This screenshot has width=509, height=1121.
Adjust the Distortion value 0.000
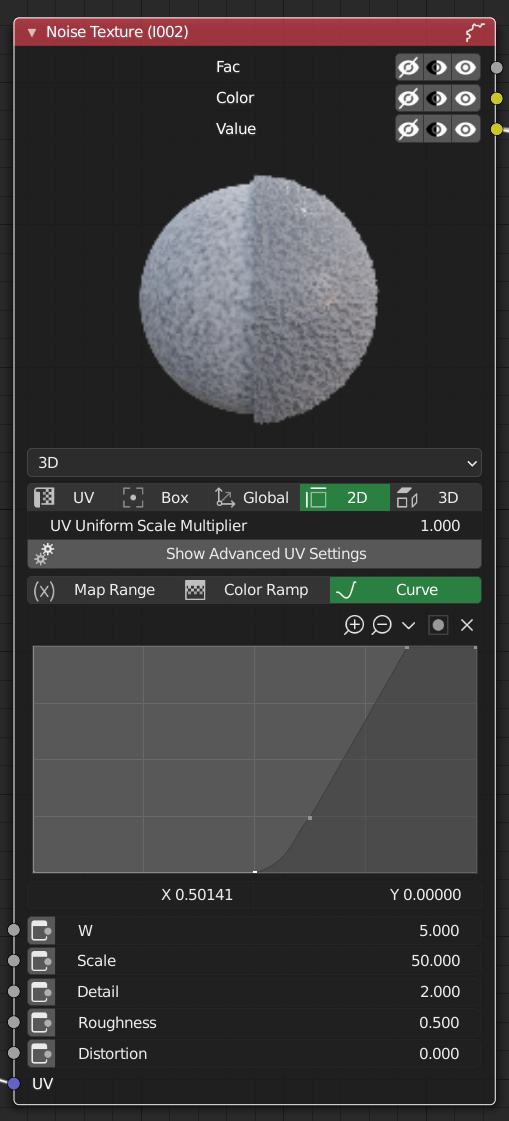268,1054
